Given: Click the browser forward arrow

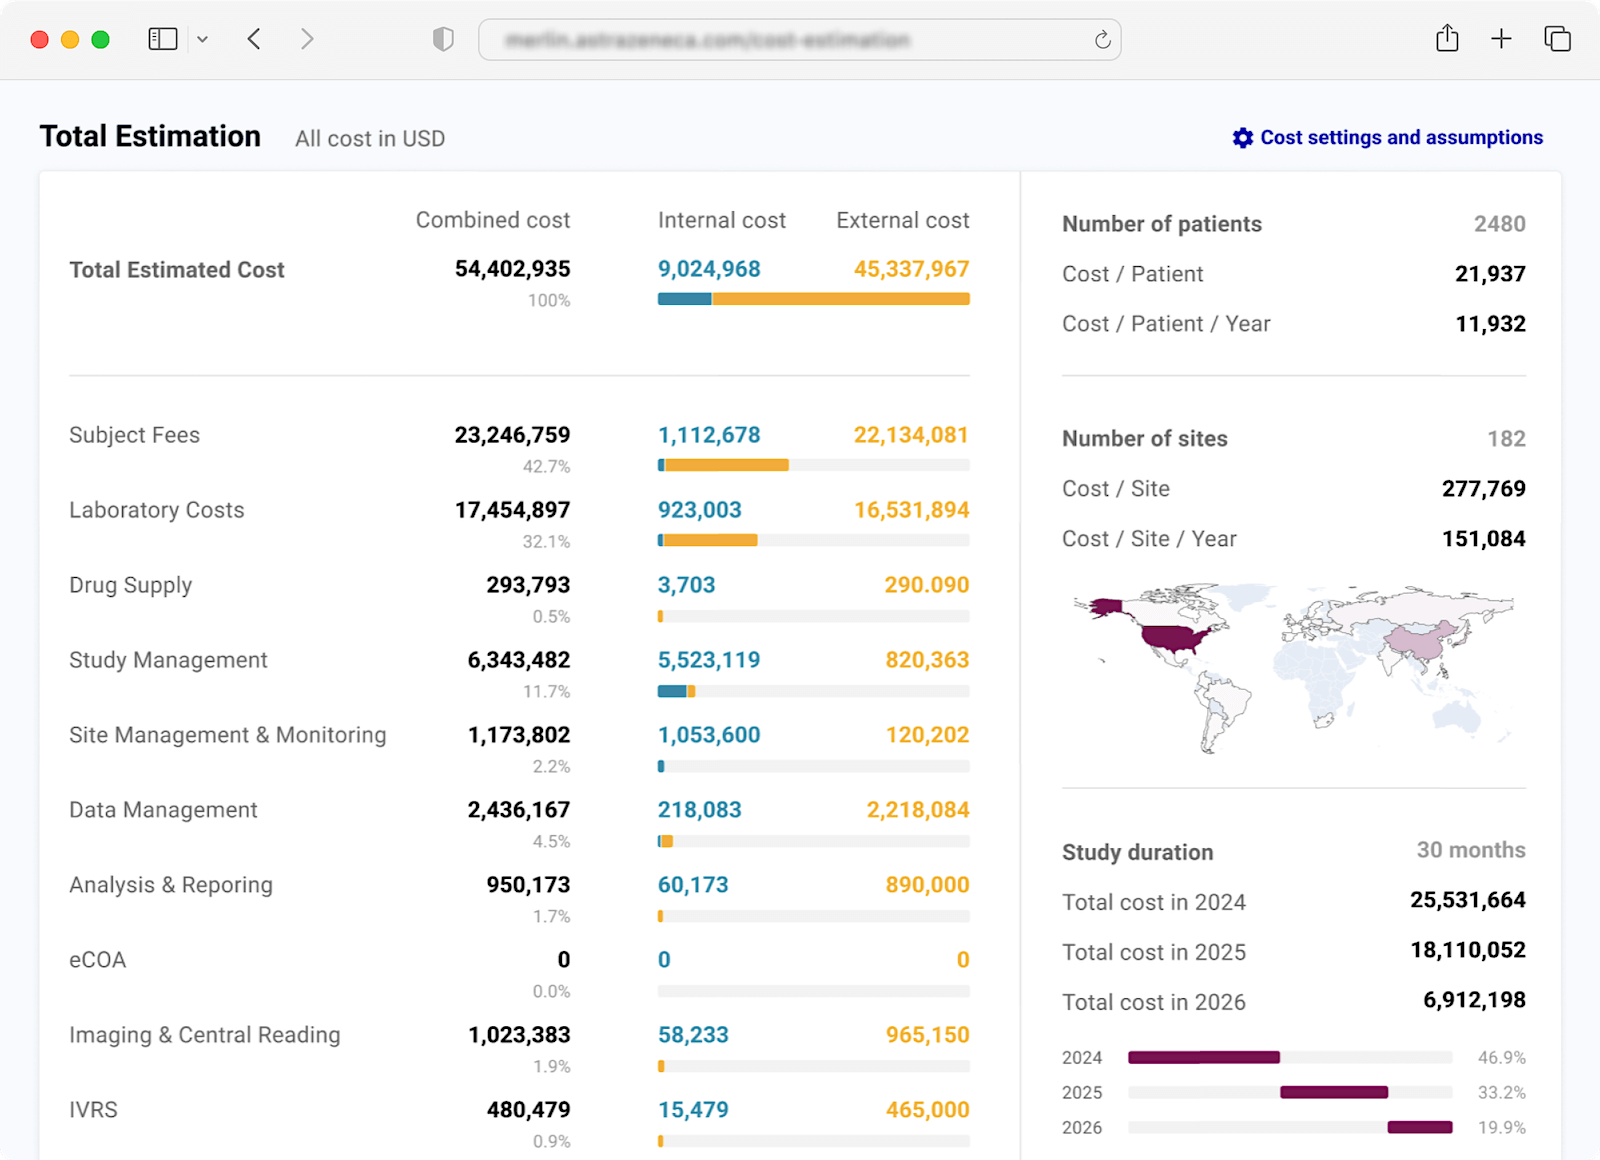Looking at the screenshot, I should click(307, 39).
